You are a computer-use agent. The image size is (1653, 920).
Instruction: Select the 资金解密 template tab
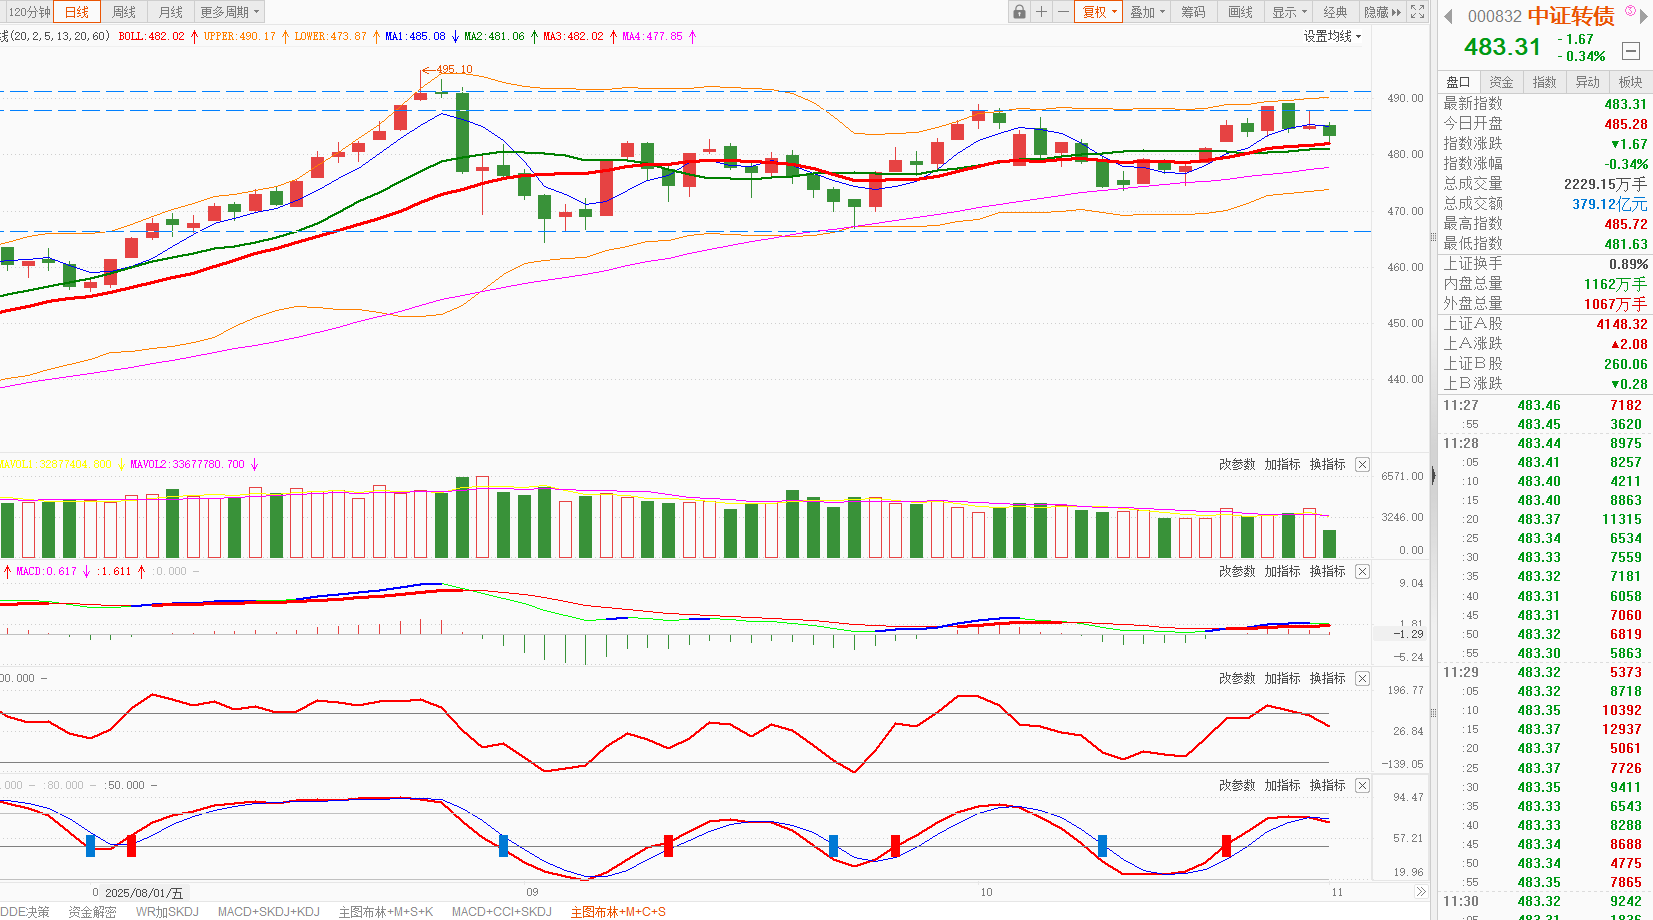(92, 911)
